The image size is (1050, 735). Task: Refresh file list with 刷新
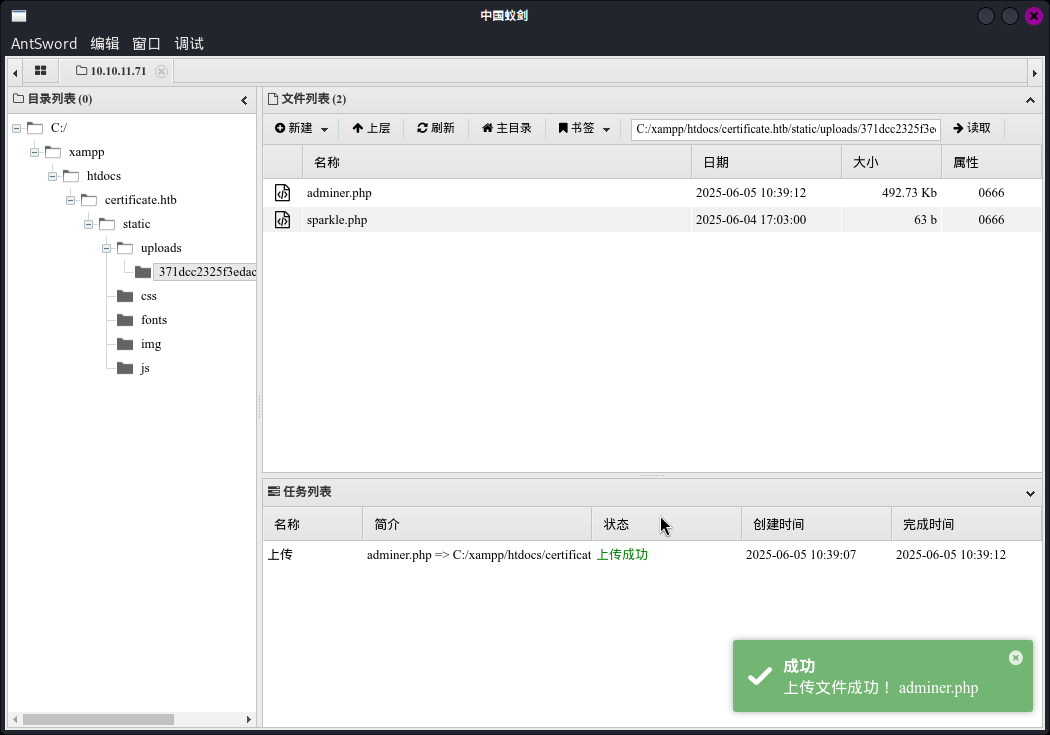[435, 128]
